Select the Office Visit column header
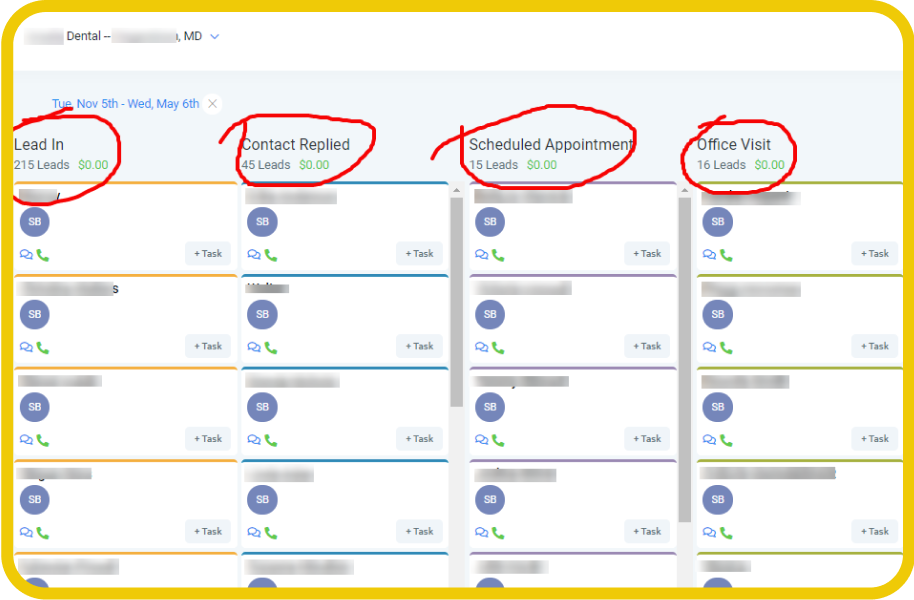This screenshot has width=914, height=600. (734, 145)
